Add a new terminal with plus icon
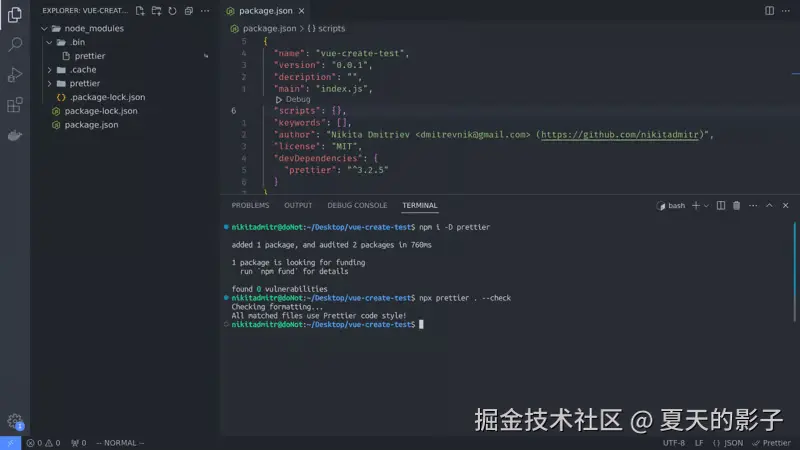The image size is (800, 450). click(695, 206)
